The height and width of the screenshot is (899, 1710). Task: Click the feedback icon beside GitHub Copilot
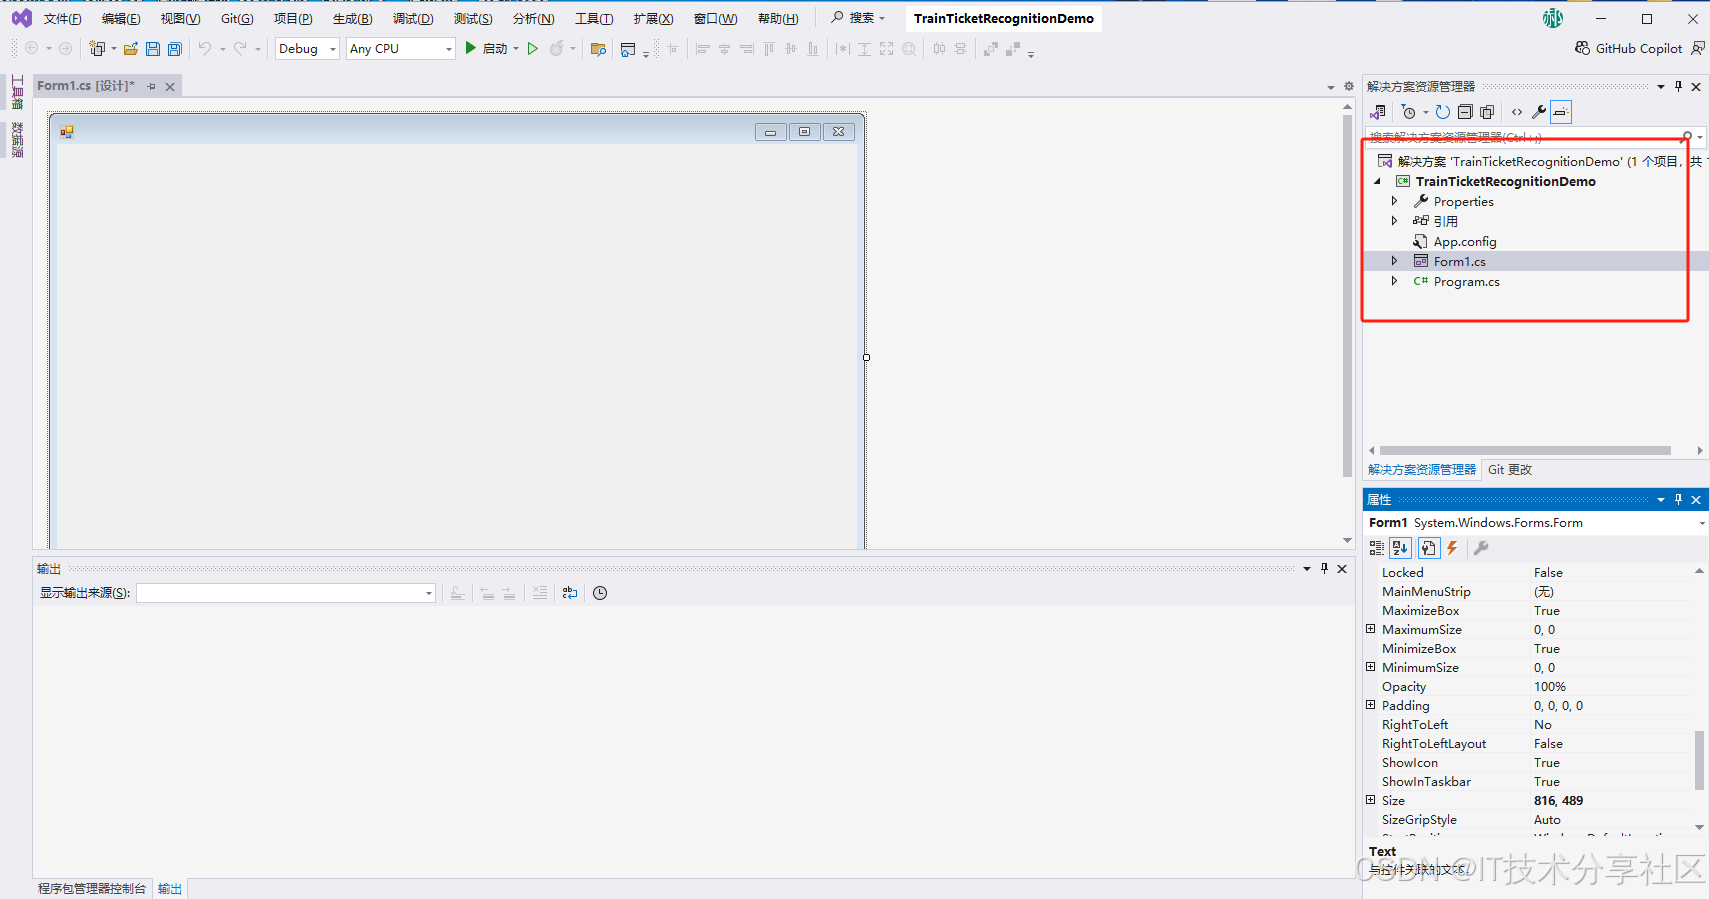[1698, 48]
